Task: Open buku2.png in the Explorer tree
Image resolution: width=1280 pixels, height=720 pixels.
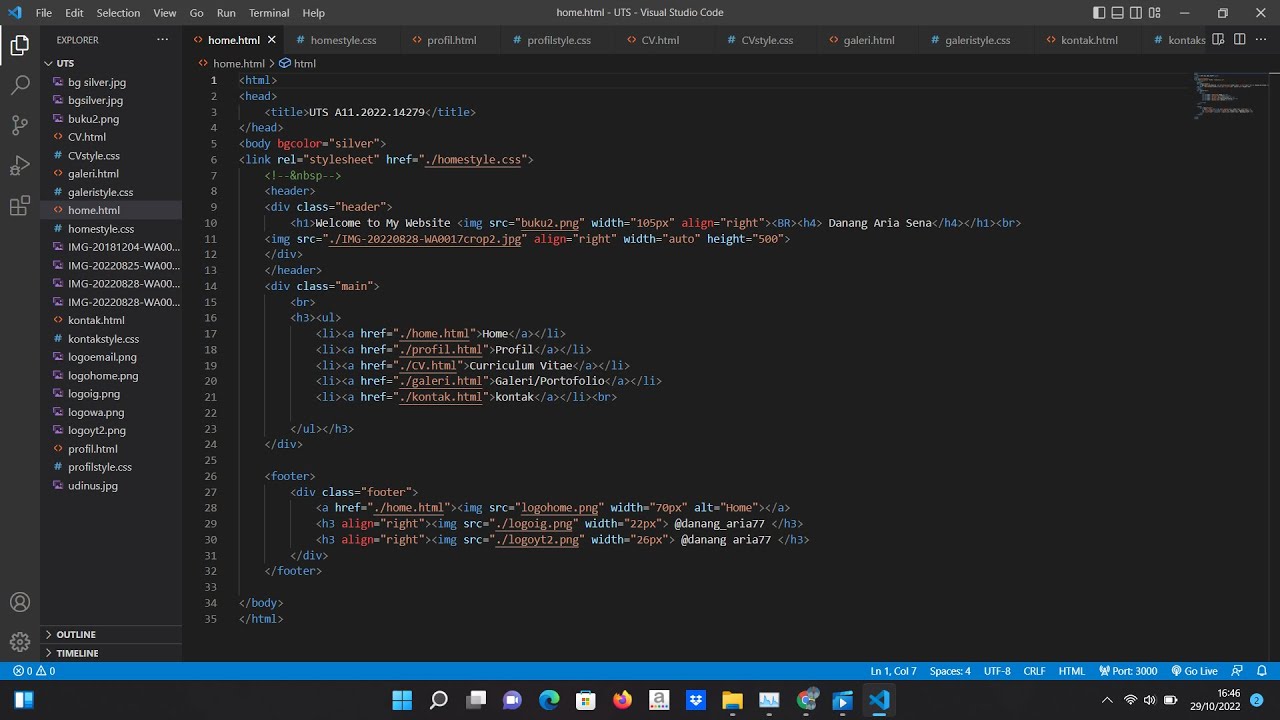Action: coord(110,119)
